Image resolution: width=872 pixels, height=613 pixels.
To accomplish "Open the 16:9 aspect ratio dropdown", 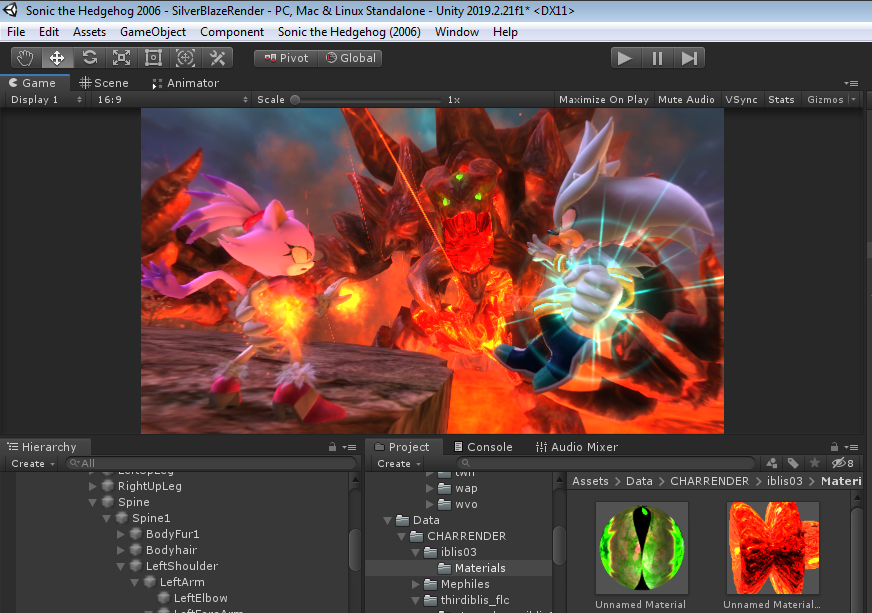I will click(172, 100).
